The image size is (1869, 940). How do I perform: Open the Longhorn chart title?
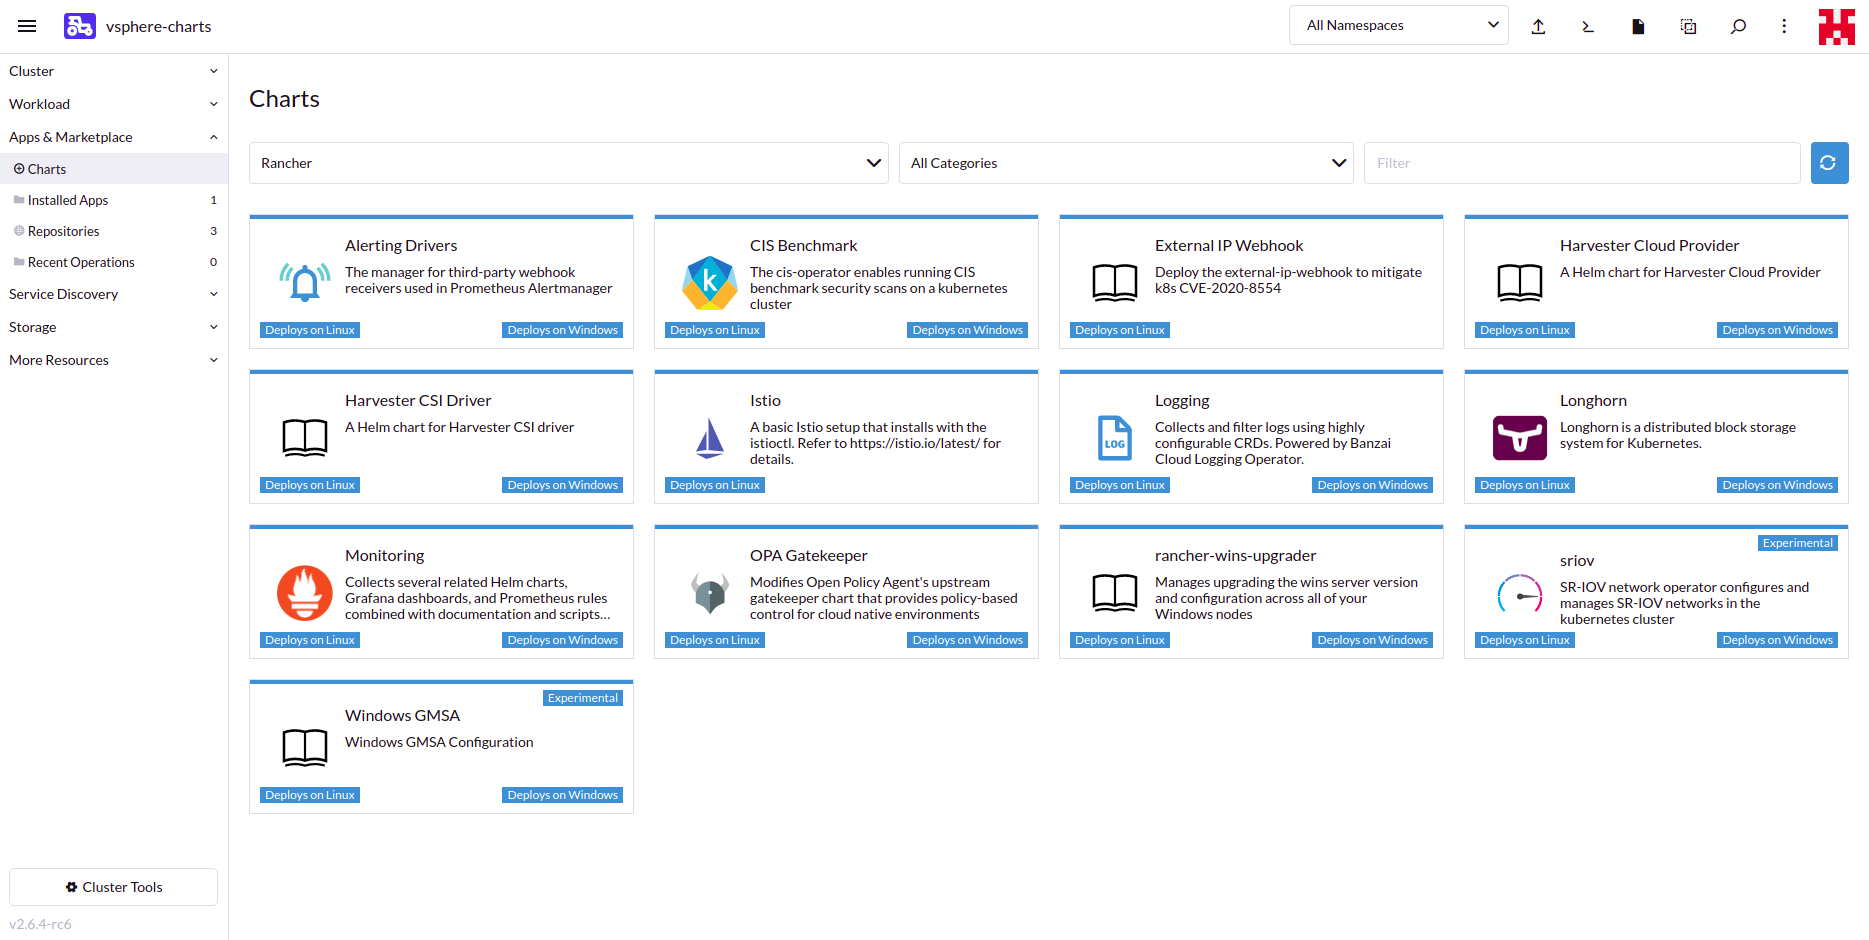click(x=1593, y=401)
